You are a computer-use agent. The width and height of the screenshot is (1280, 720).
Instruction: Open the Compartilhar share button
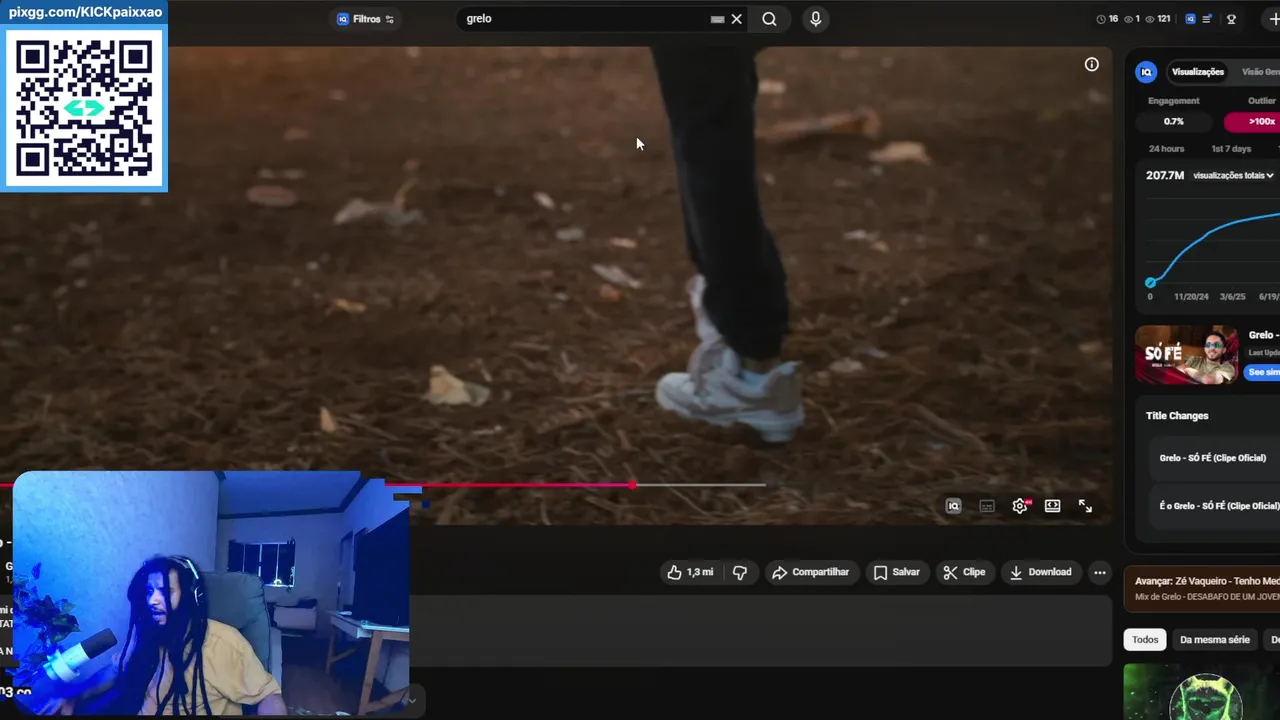(810, 572)
